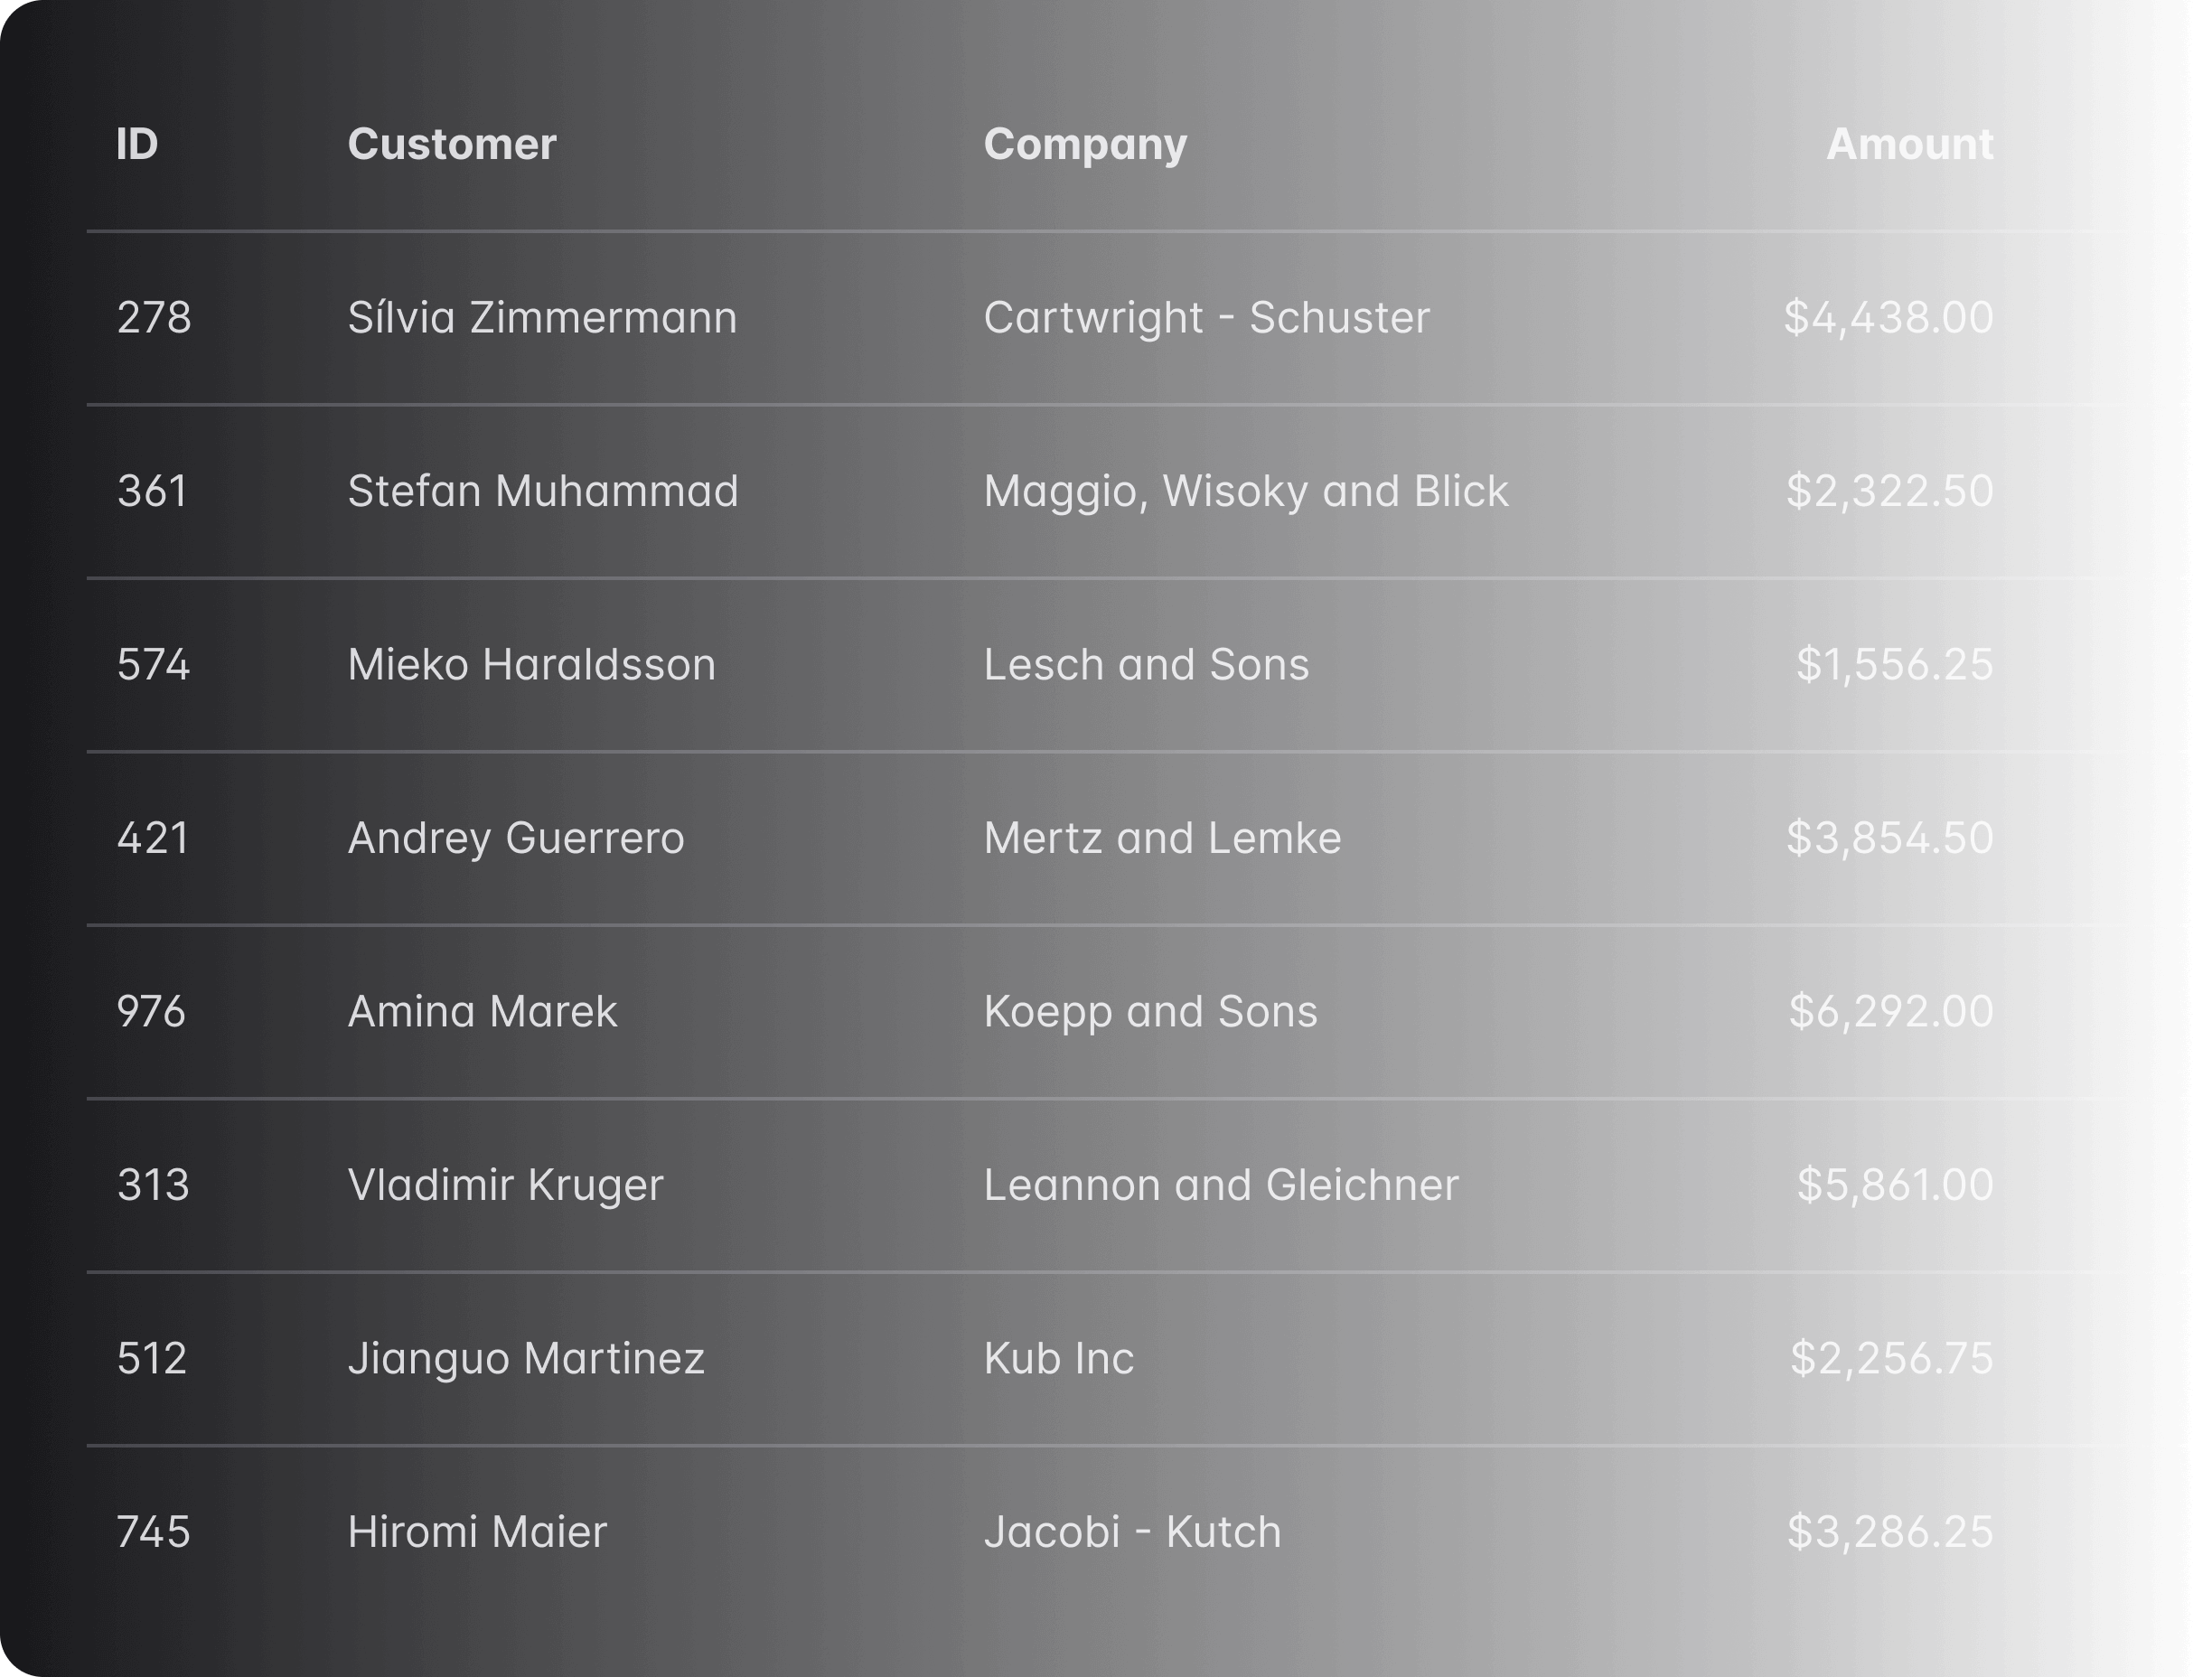The width and height of the screenshot is (2212, 1677).
Task: Click the $5,861.00 amount cell
Action: pos(1894,1185)
